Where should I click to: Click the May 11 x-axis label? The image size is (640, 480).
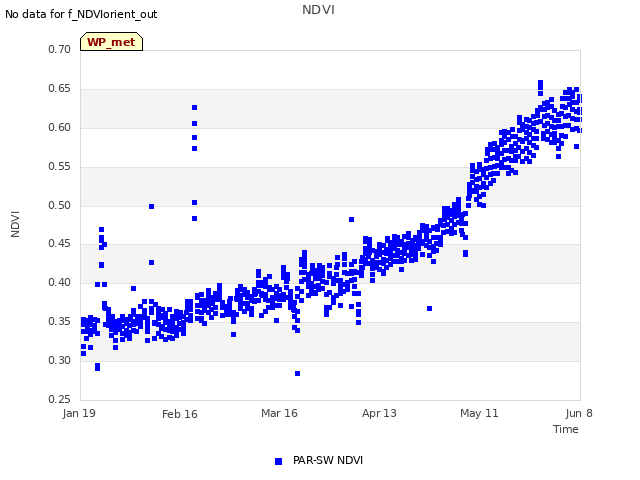pyautogui.click(x=479, y=413)
